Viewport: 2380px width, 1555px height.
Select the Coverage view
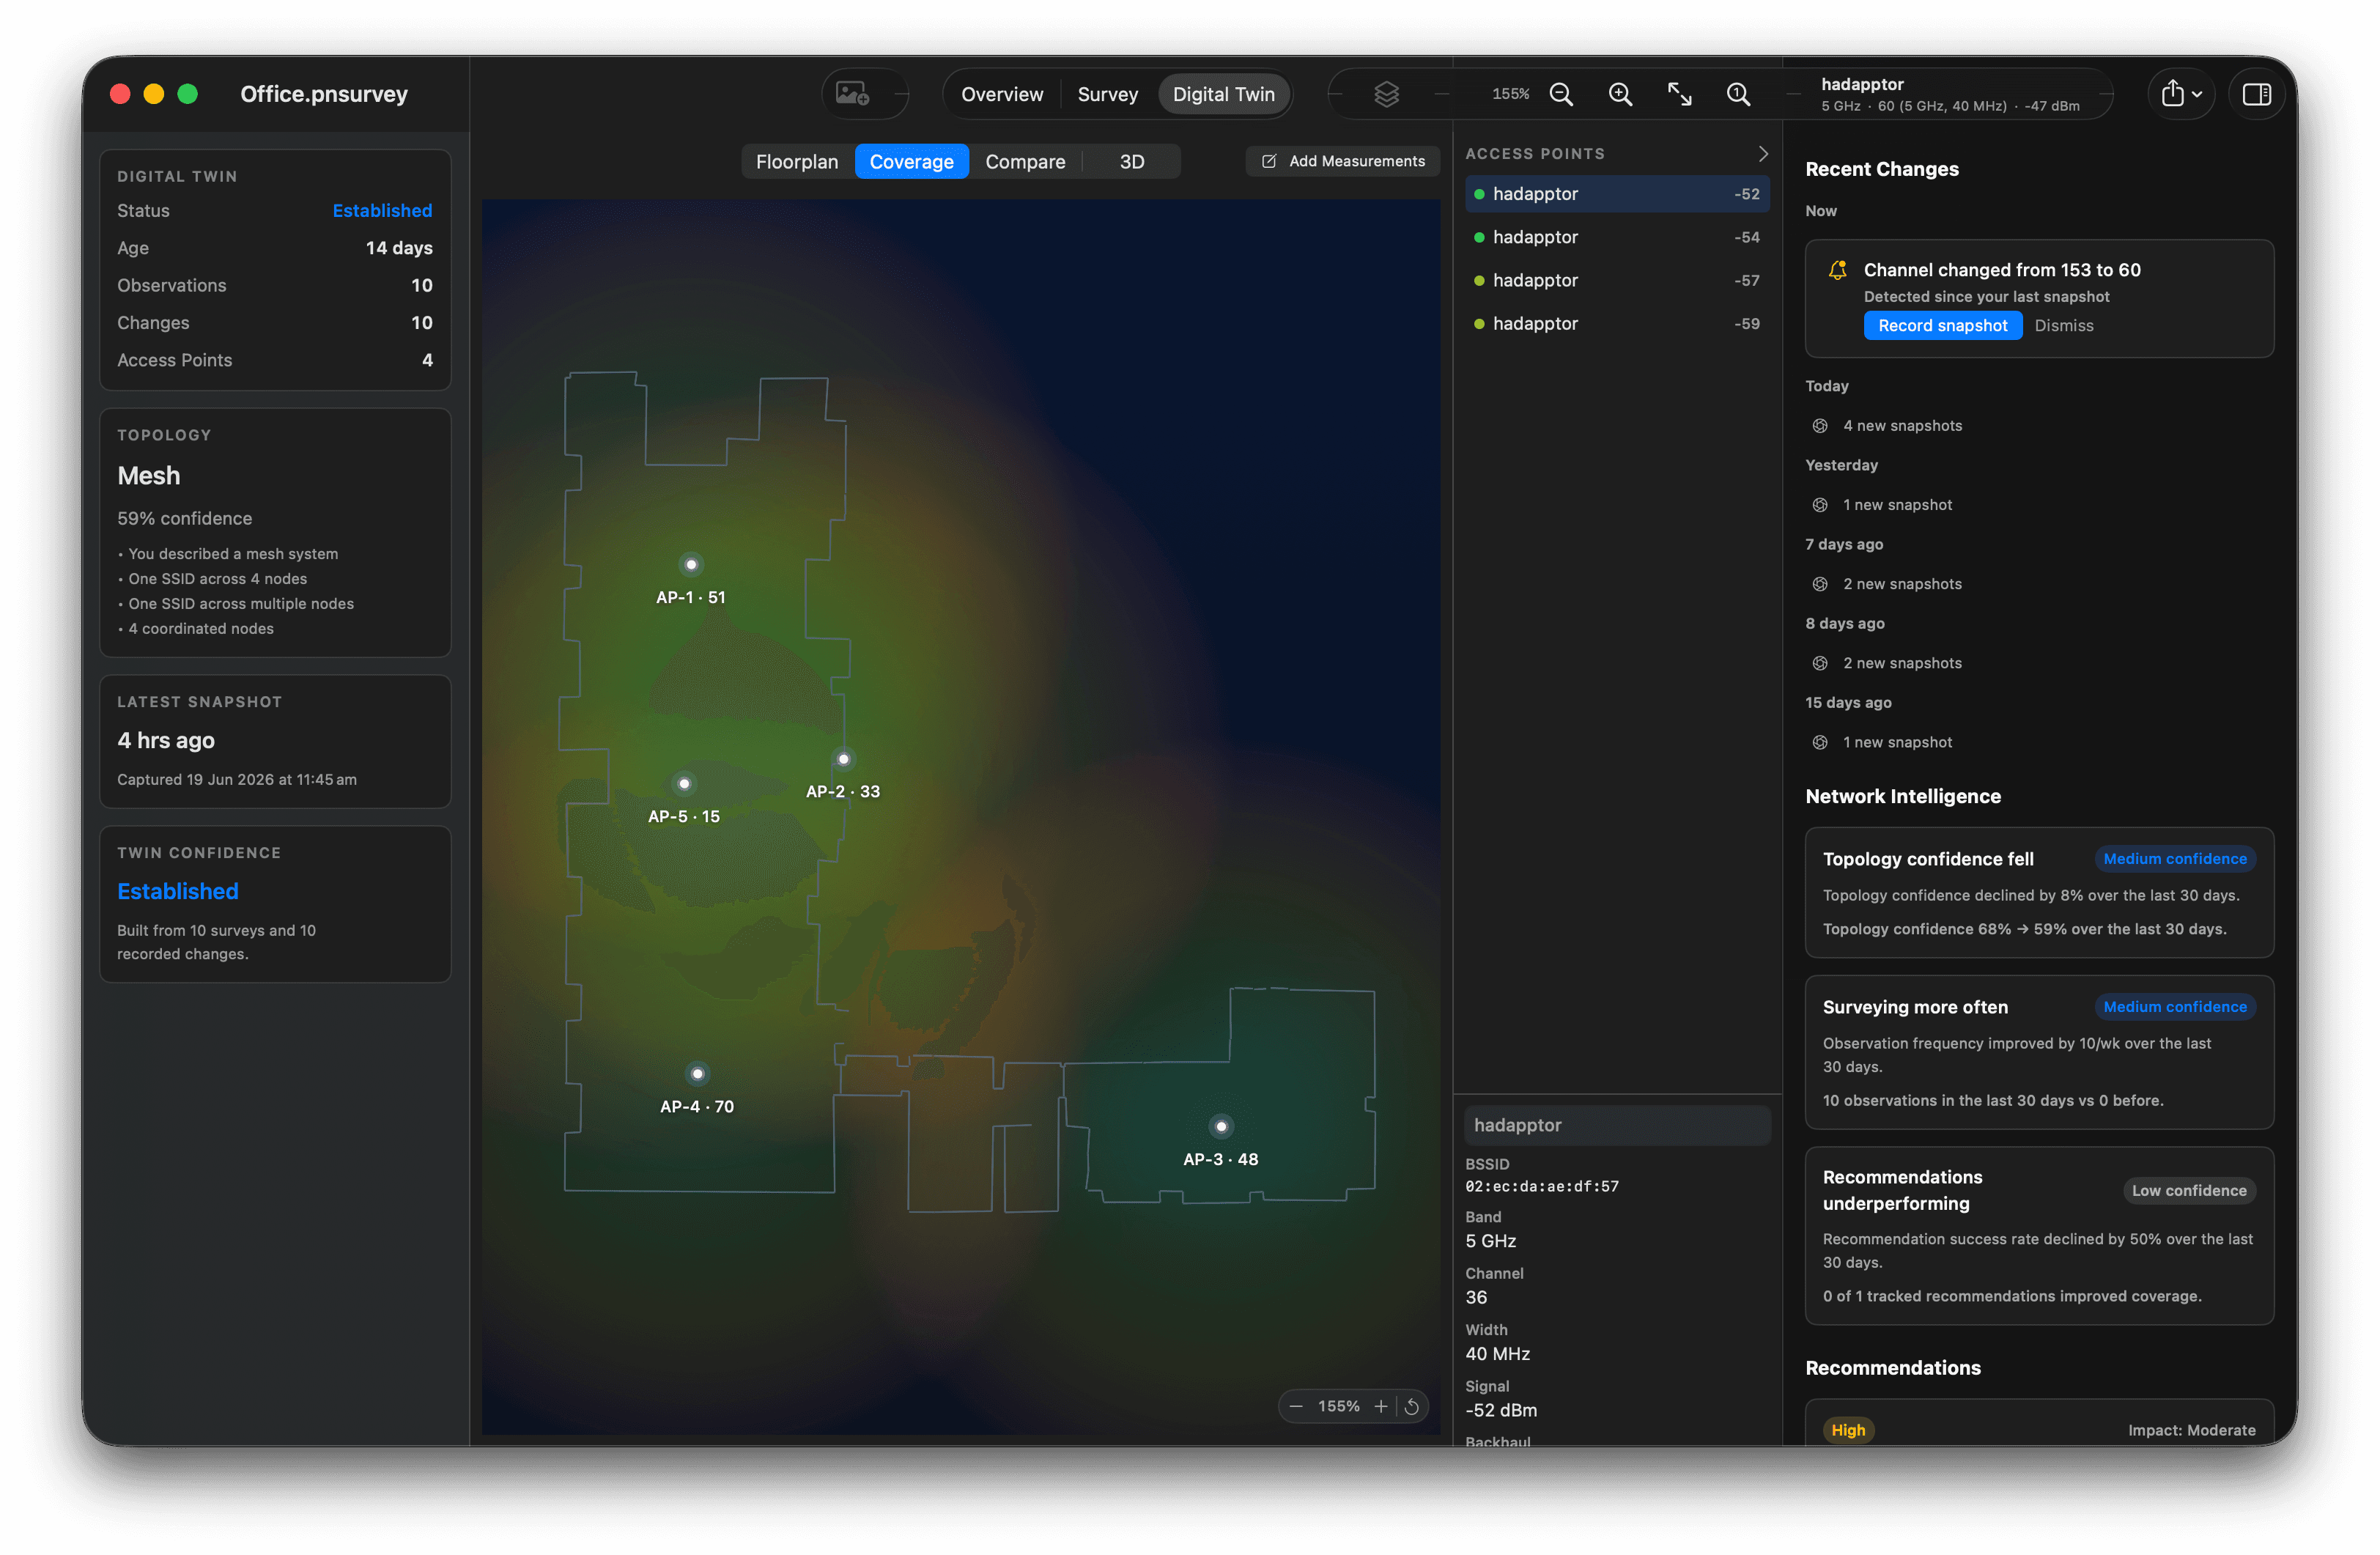click(911, 162)
